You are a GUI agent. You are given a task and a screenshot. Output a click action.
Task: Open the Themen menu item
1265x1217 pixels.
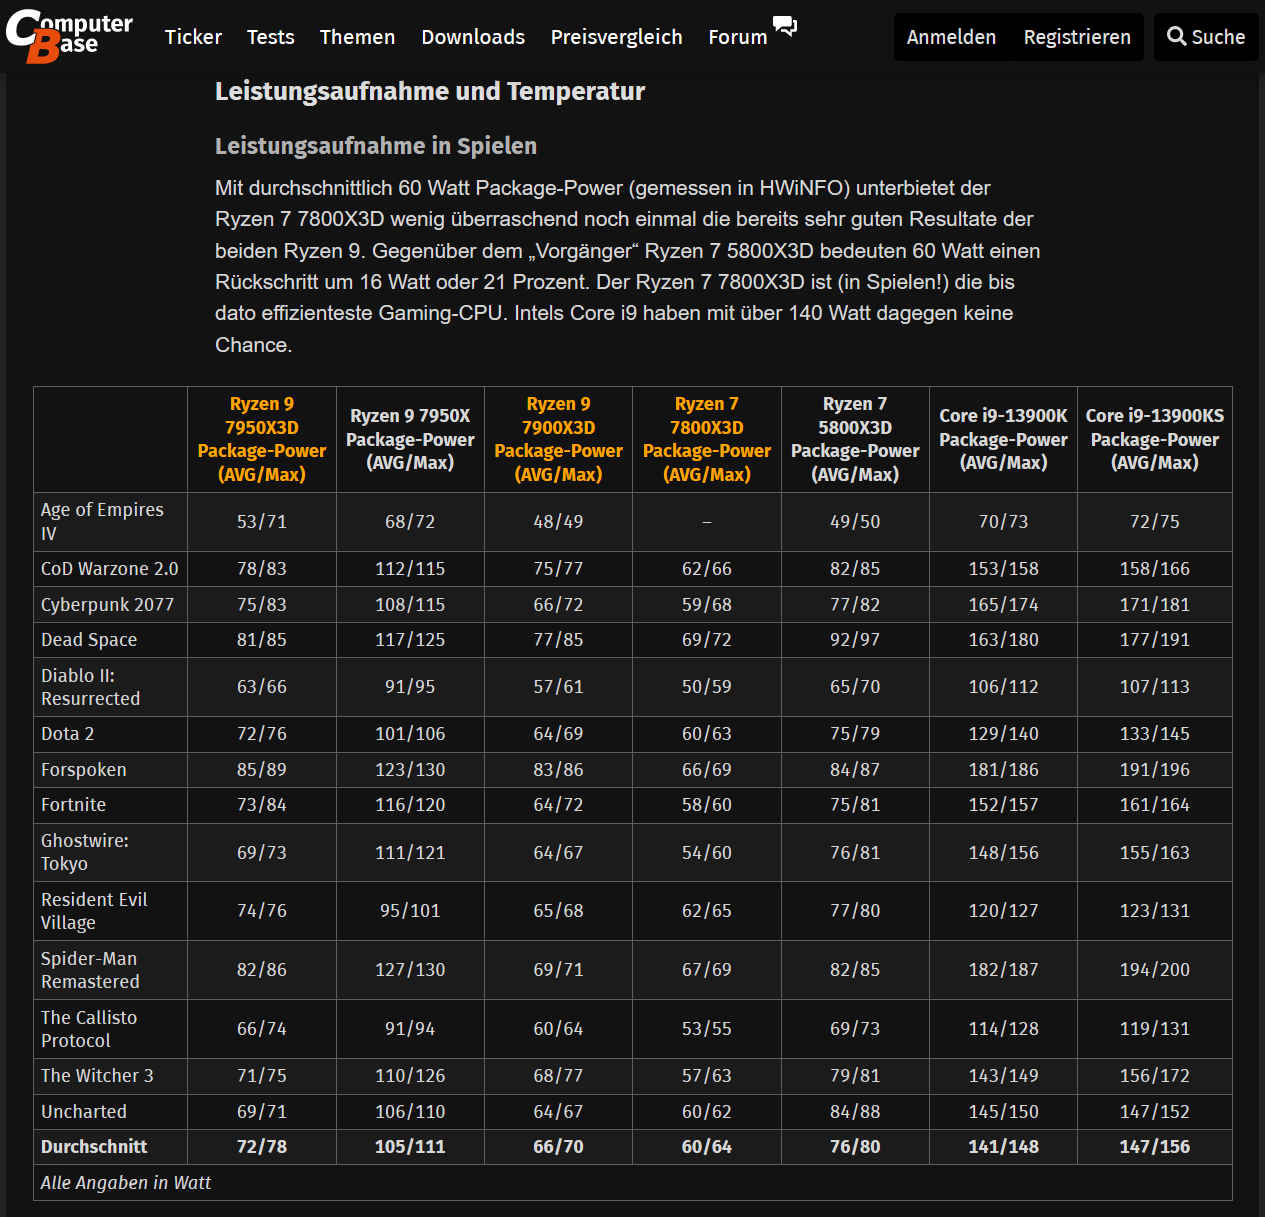(357, 37)
